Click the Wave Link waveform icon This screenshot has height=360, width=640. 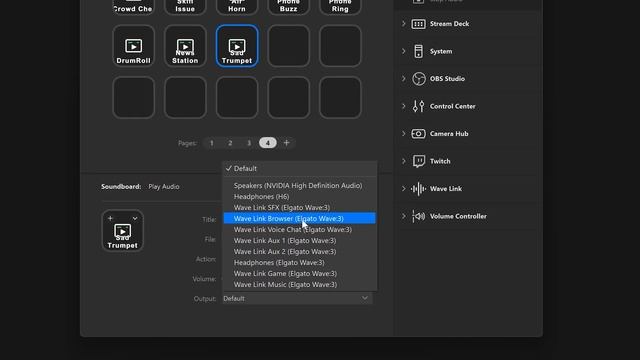point(418,189)
